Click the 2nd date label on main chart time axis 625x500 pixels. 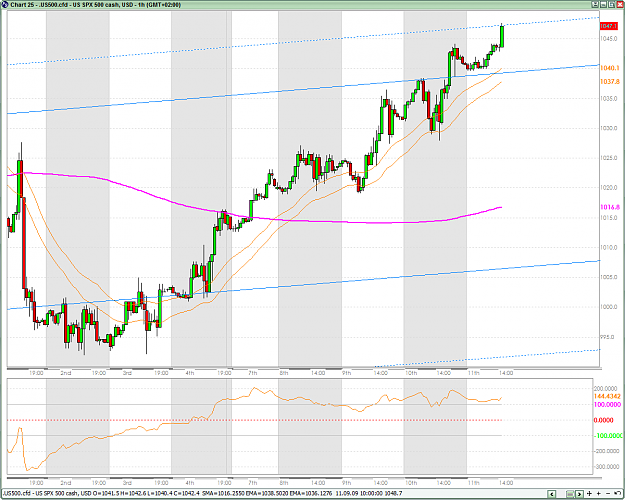coord(65,373)
